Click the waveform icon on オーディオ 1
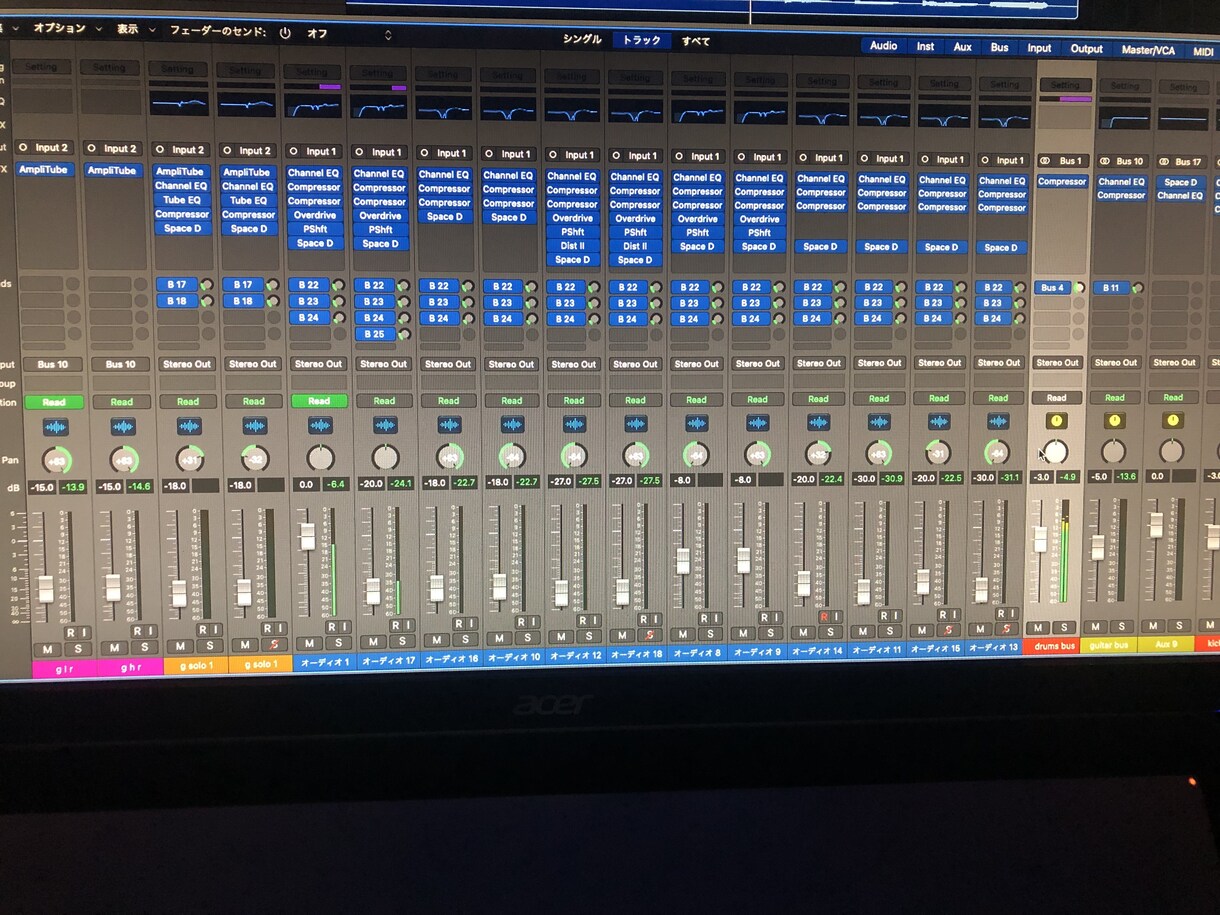 tap(320, 426)
